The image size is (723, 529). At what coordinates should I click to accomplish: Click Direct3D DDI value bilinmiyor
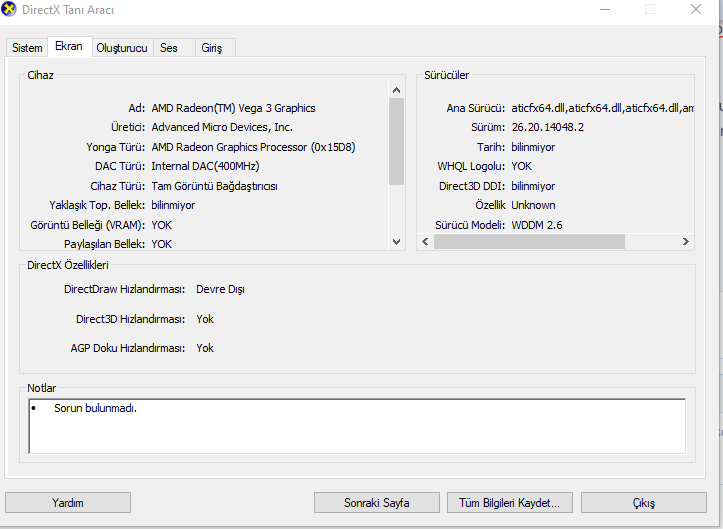tap(533, 186)
